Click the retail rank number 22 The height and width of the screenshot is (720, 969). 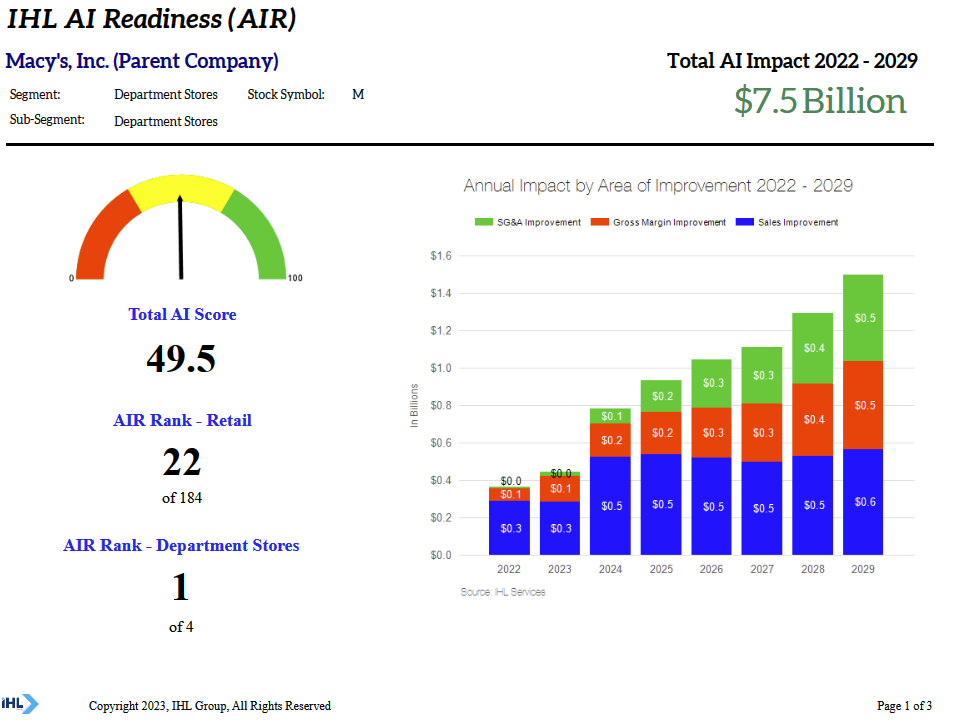182,462
